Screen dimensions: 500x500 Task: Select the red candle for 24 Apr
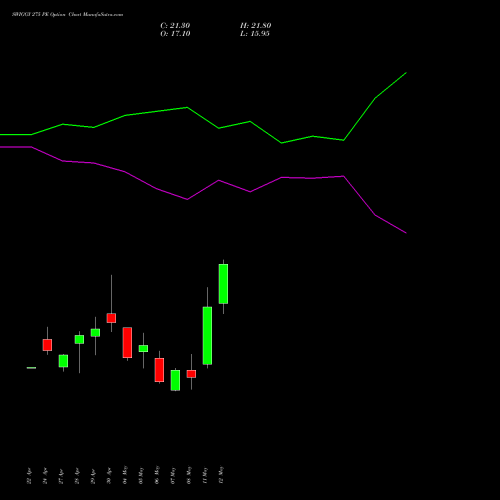[47, 345]
